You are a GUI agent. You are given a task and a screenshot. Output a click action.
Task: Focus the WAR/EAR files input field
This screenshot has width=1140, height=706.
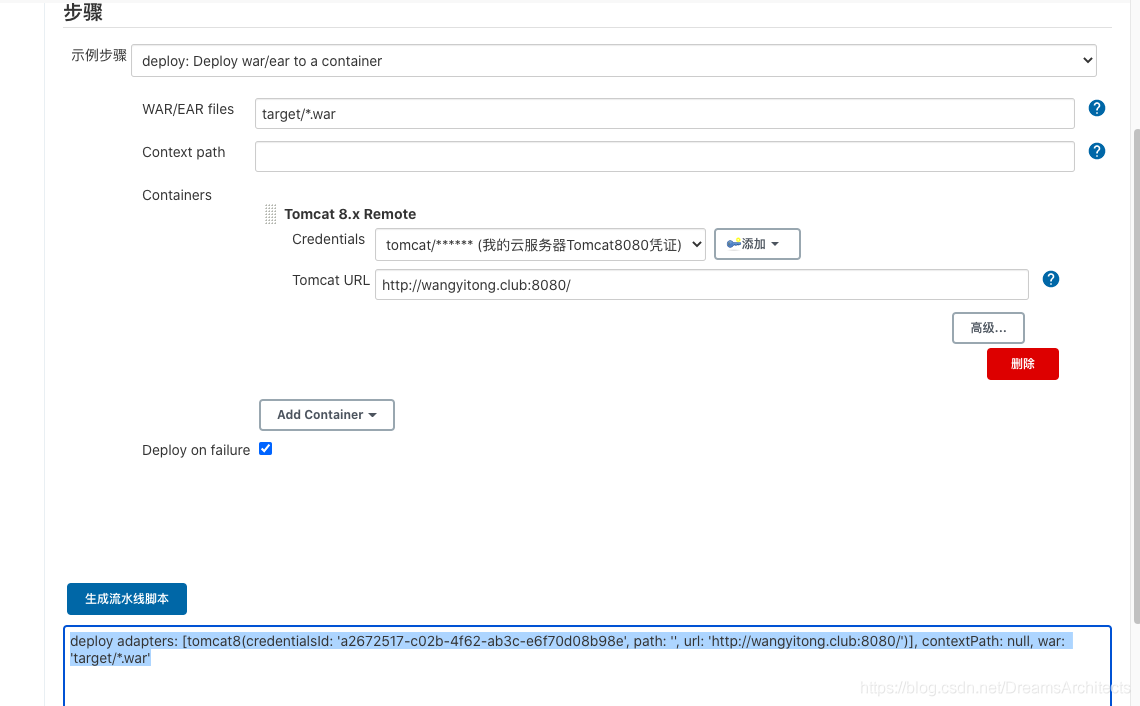(x=664, y=114)
